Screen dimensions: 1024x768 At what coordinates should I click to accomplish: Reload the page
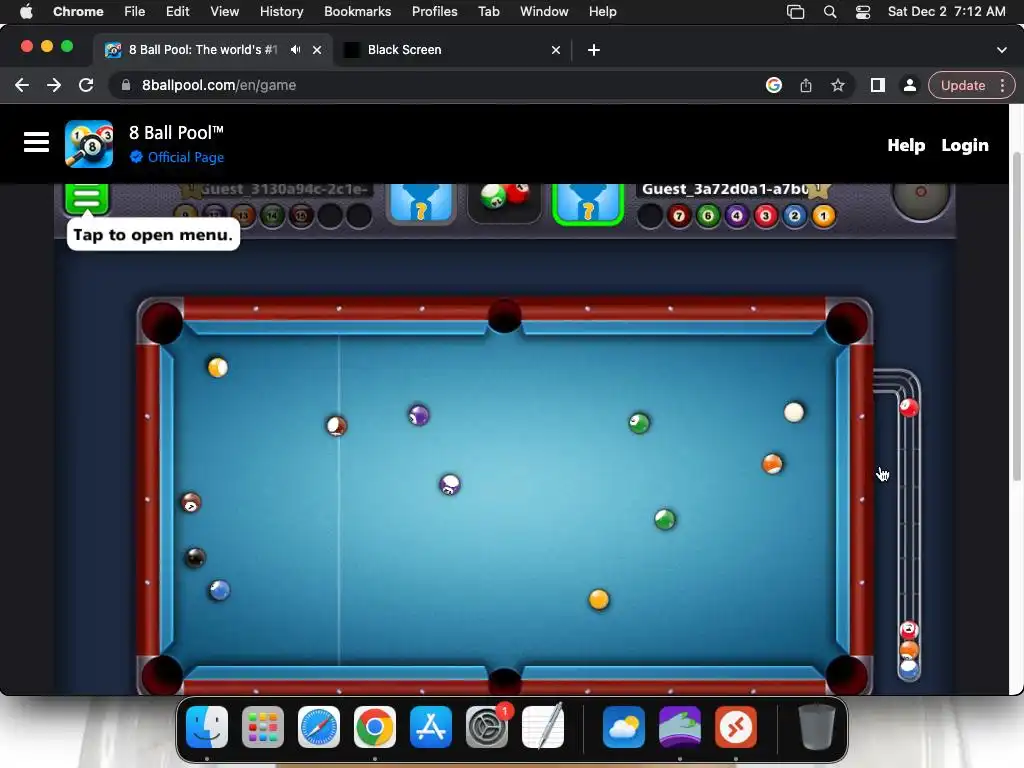coord(86,85)
